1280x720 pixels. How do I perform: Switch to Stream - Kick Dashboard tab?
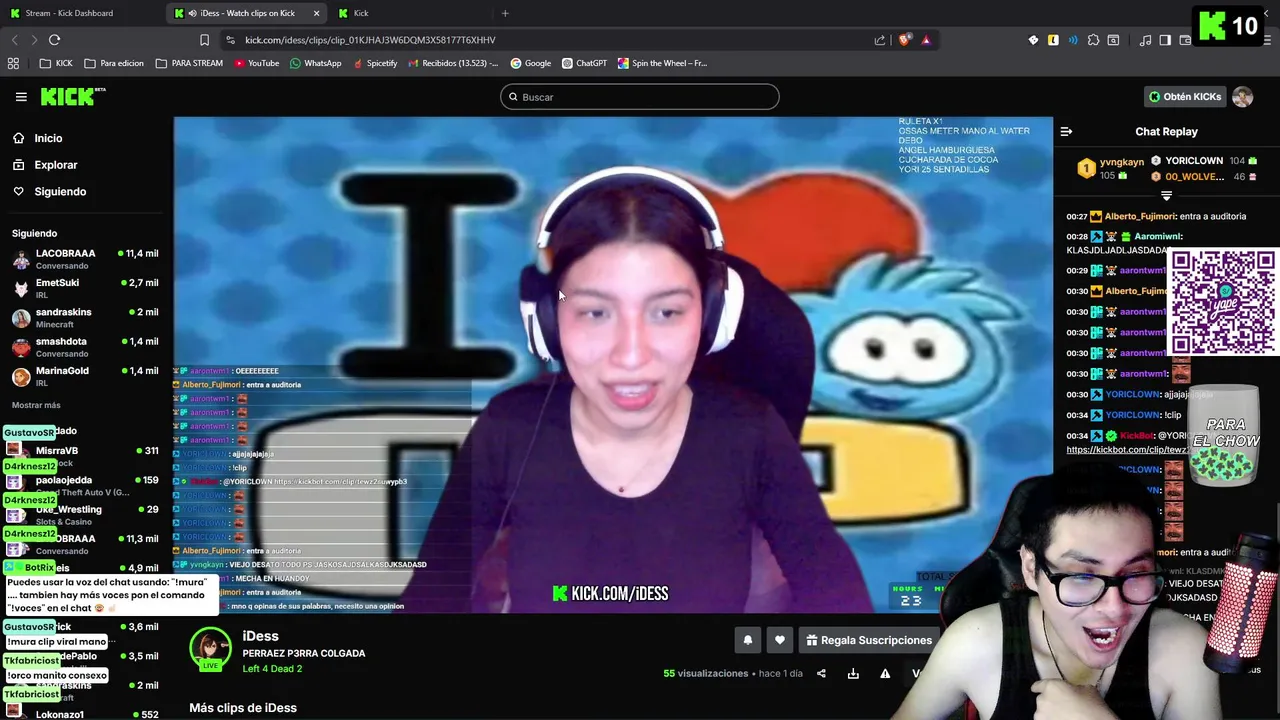pyautogui.click(x=69, y=13)
